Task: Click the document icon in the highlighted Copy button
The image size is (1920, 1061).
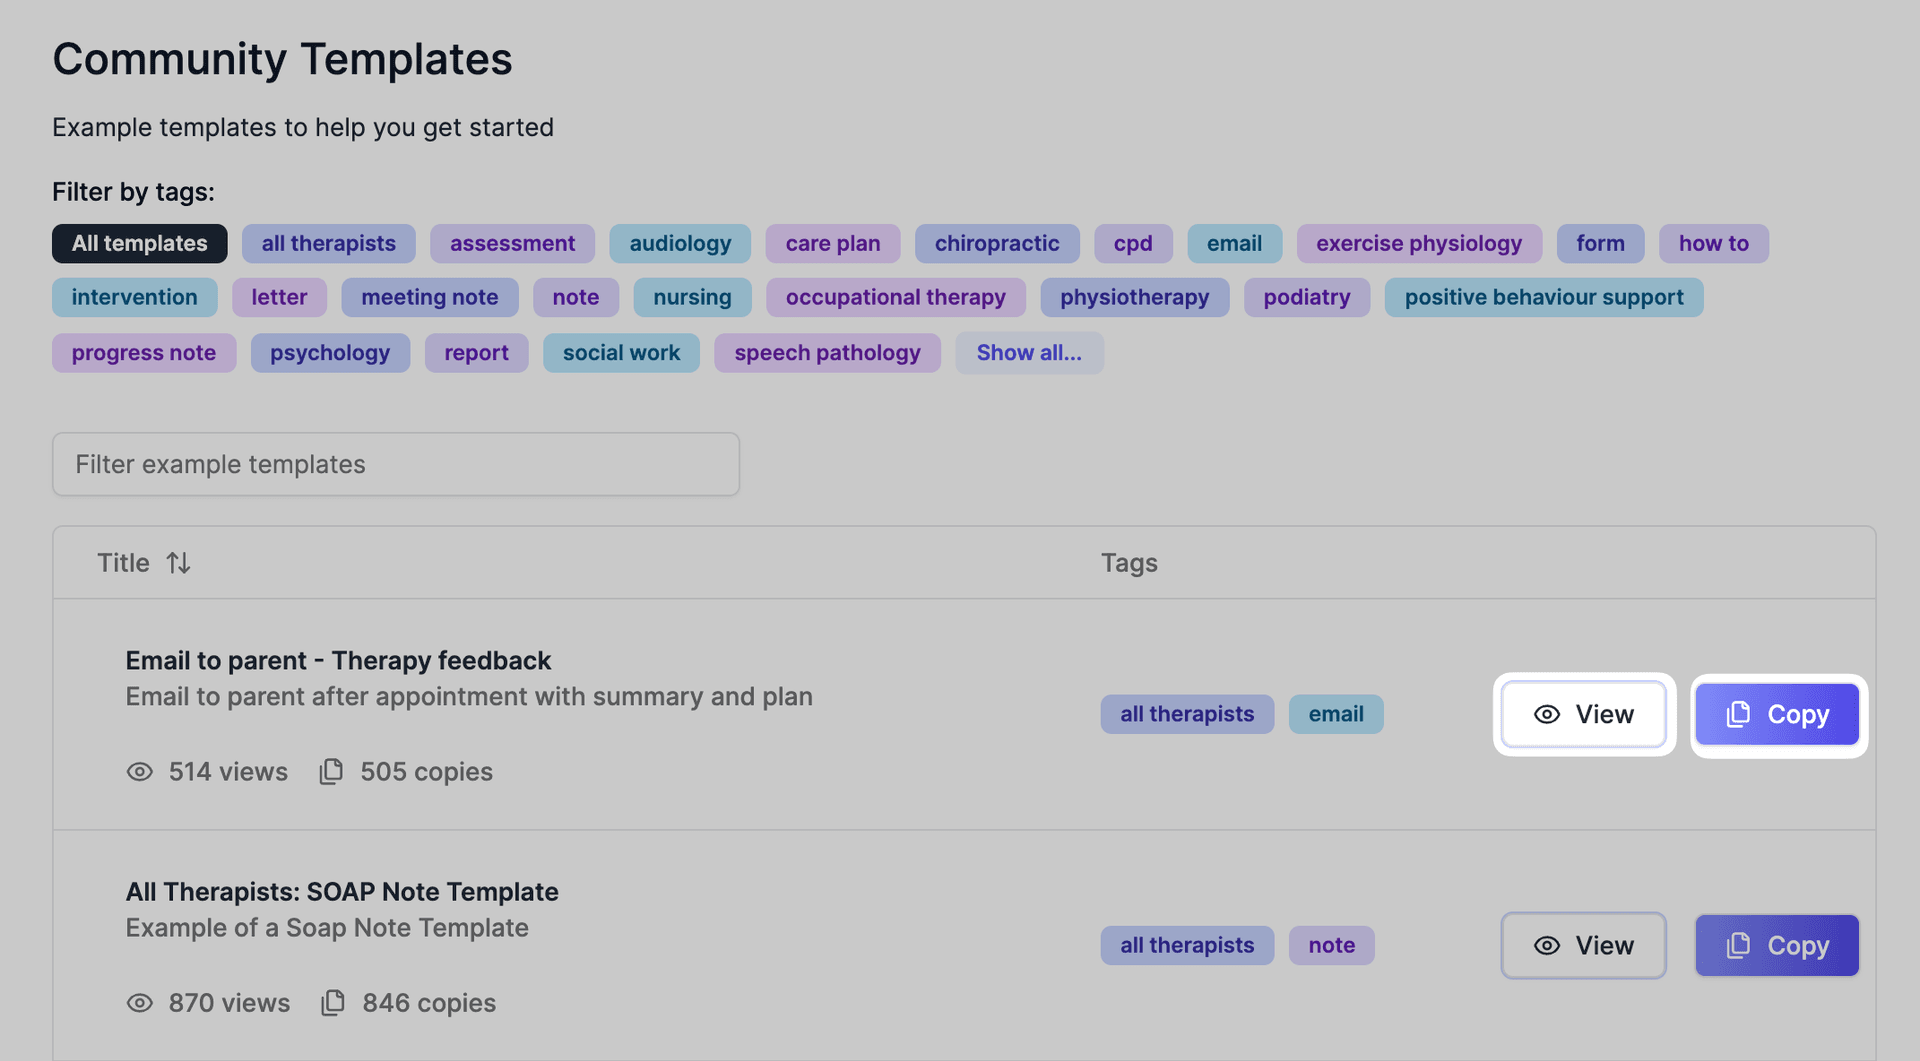Action: (x=1738, y=714)
